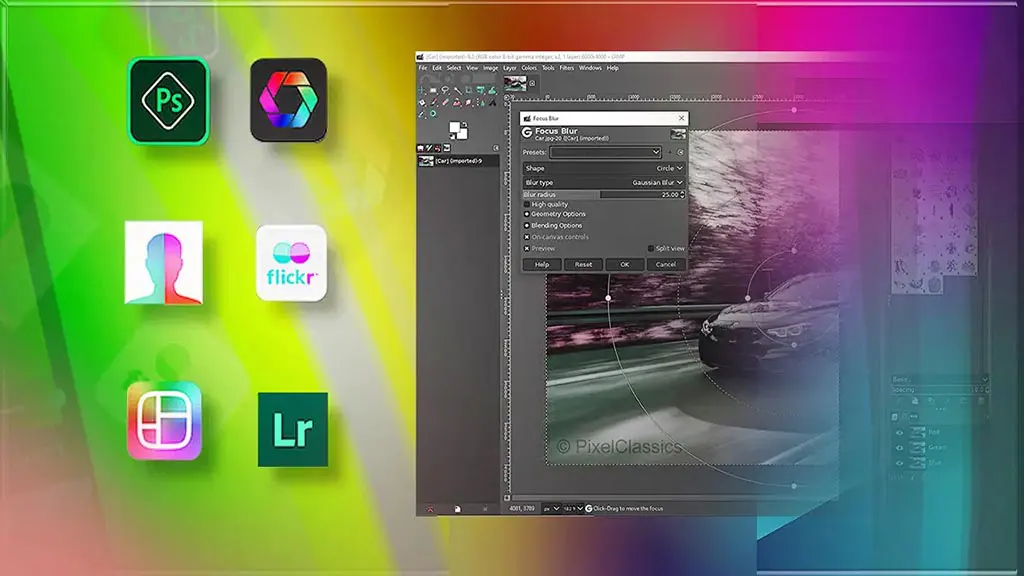Open the px unit dropdown in status bar
The height and width of the screenshot is (576, 1024).
[551, 509]
